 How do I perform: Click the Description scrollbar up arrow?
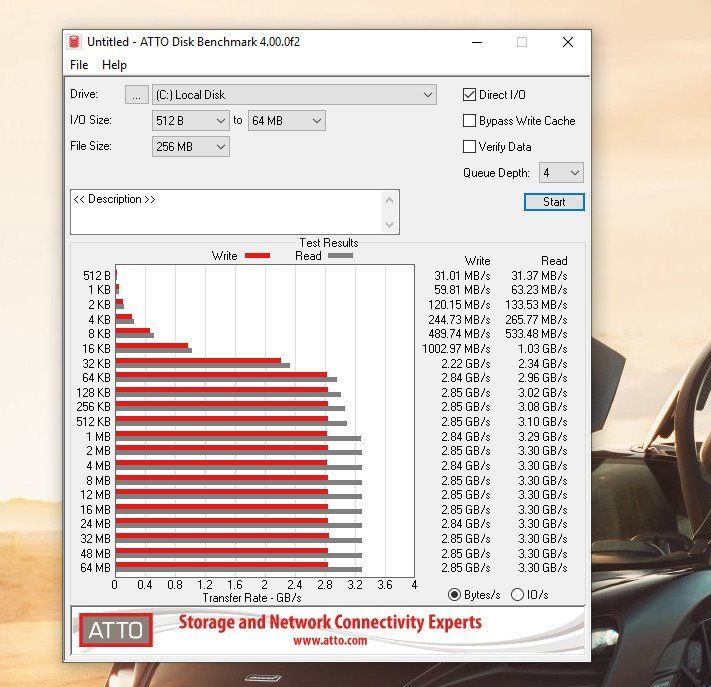click(x=390, y=200)
